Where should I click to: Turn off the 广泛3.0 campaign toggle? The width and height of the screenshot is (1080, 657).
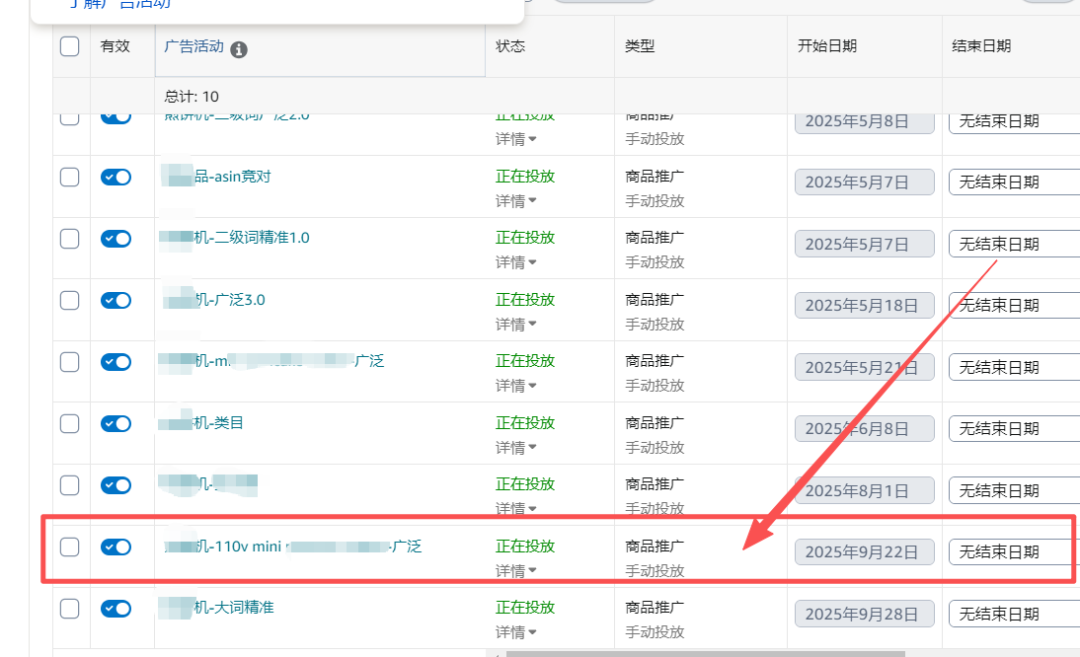point(116,300)
